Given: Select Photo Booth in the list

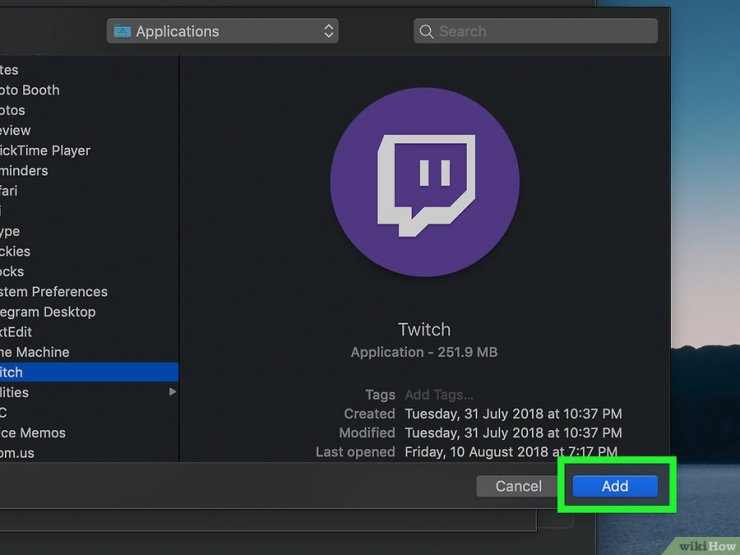Looking at the screenshot, I should (x=89, y=90).
